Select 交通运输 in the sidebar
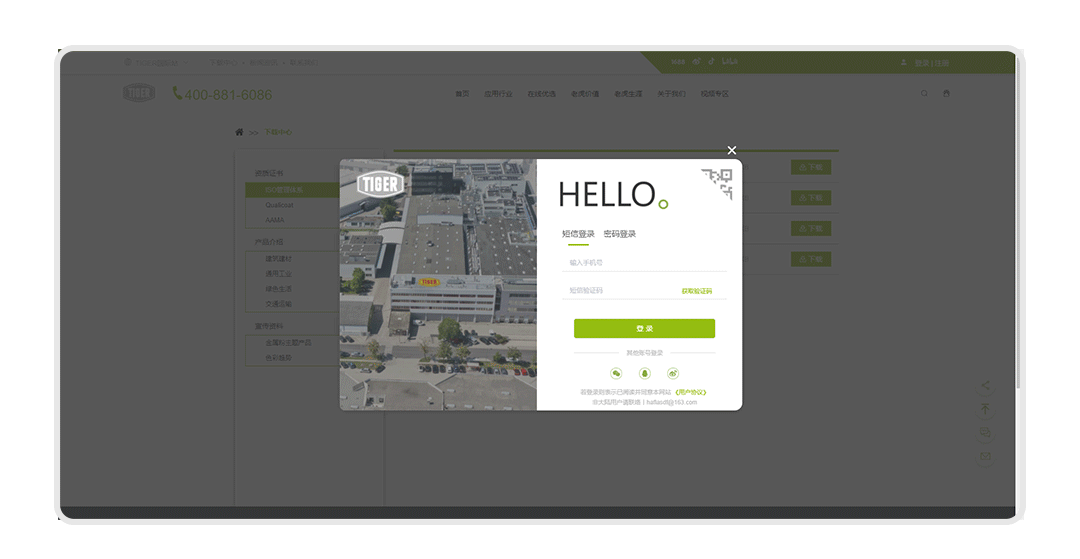 (x=278, y=304)
